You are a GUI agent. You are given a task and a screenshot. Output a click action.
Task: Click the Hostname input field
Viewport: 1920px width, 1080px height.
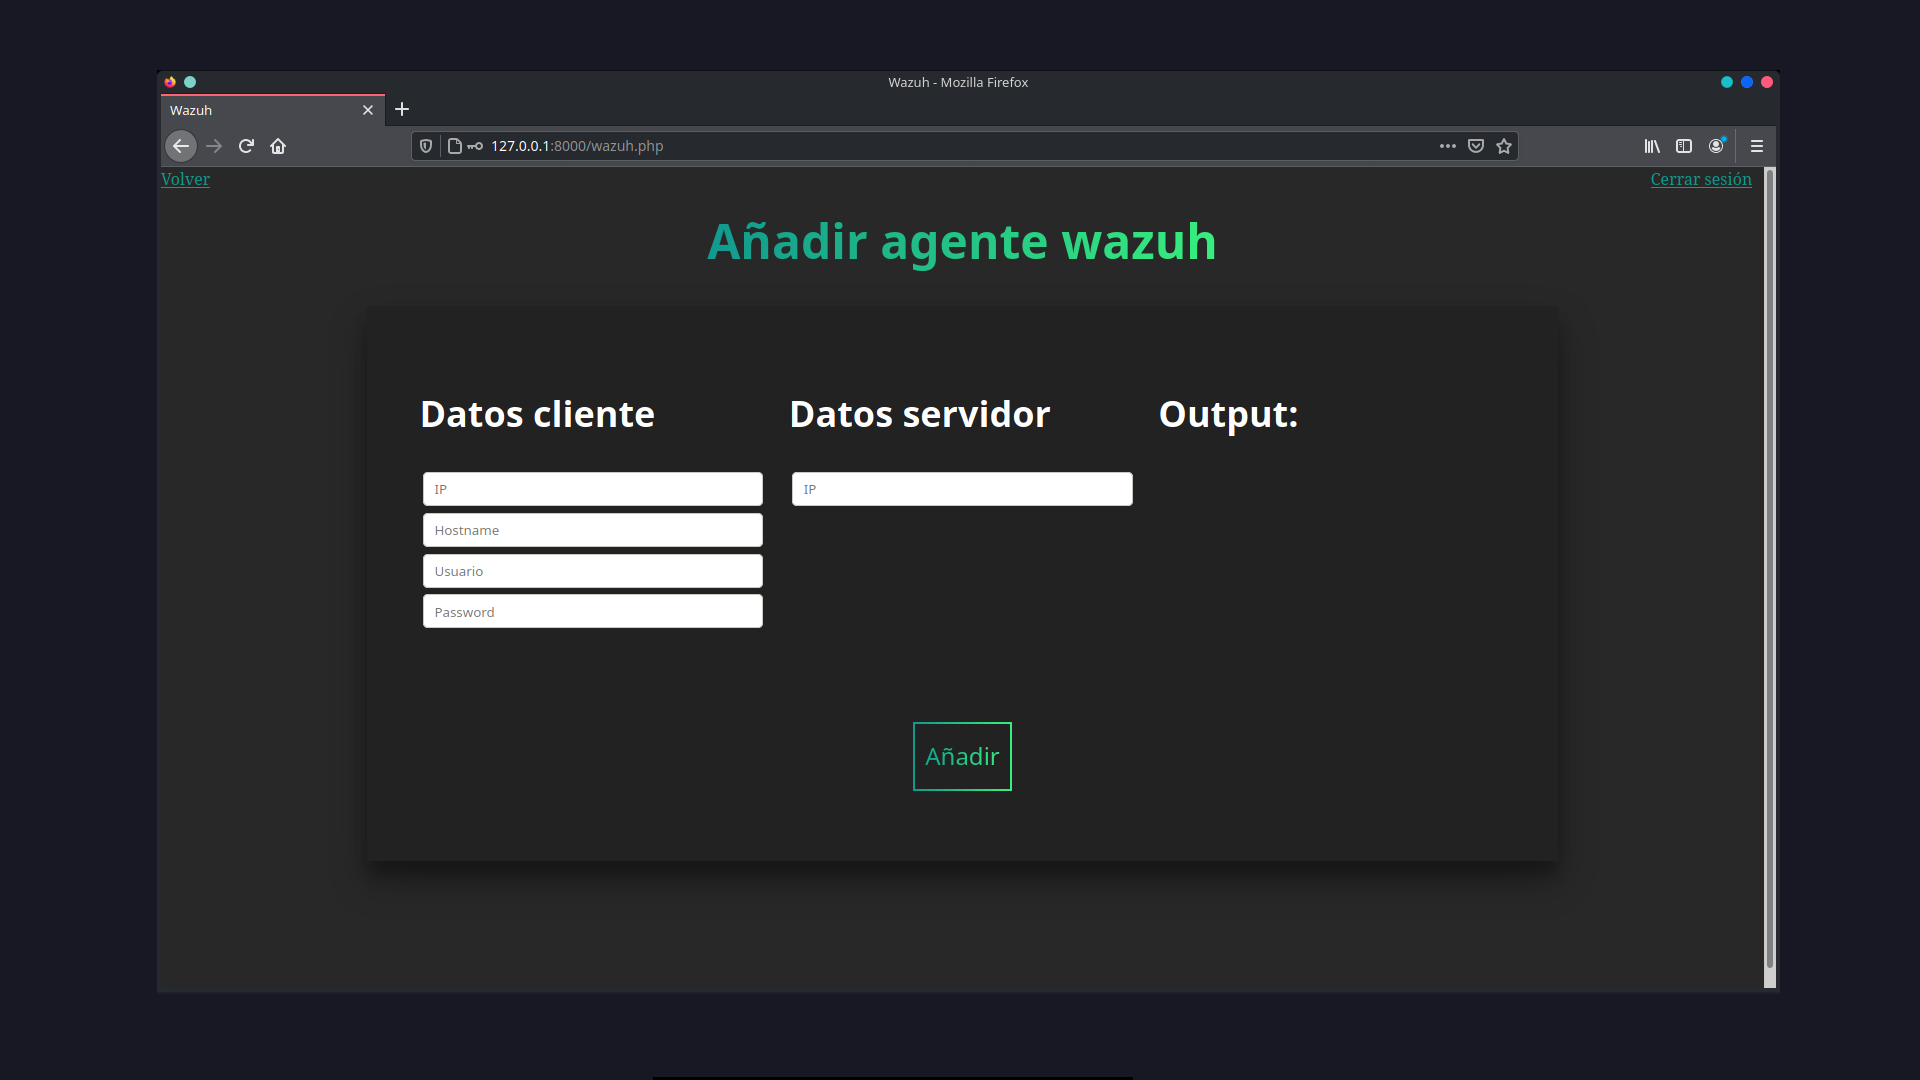click(x=592, y=529)
